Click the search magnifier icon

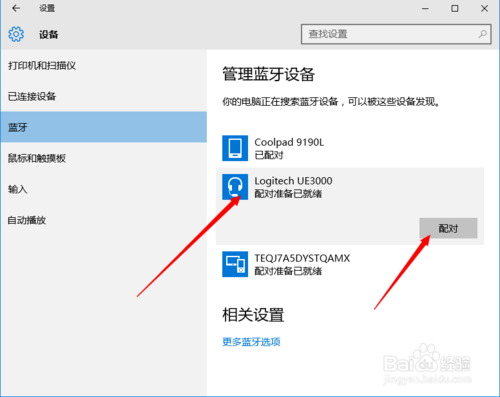pos(483,34)
